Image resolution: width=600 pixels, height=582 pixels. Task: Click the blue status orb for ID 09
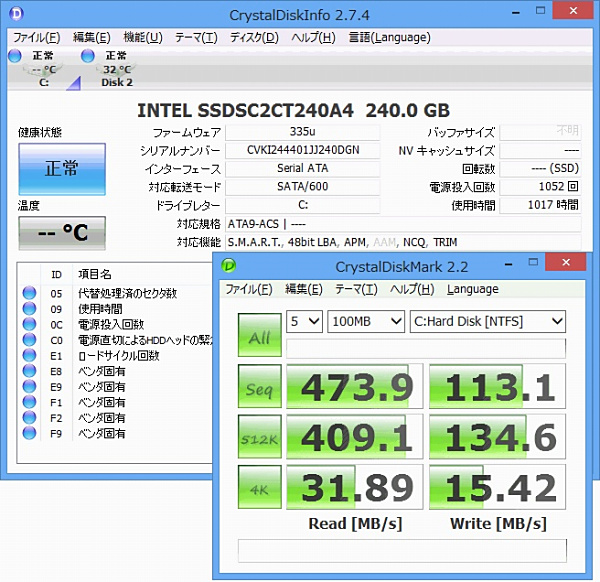[29, 308]
